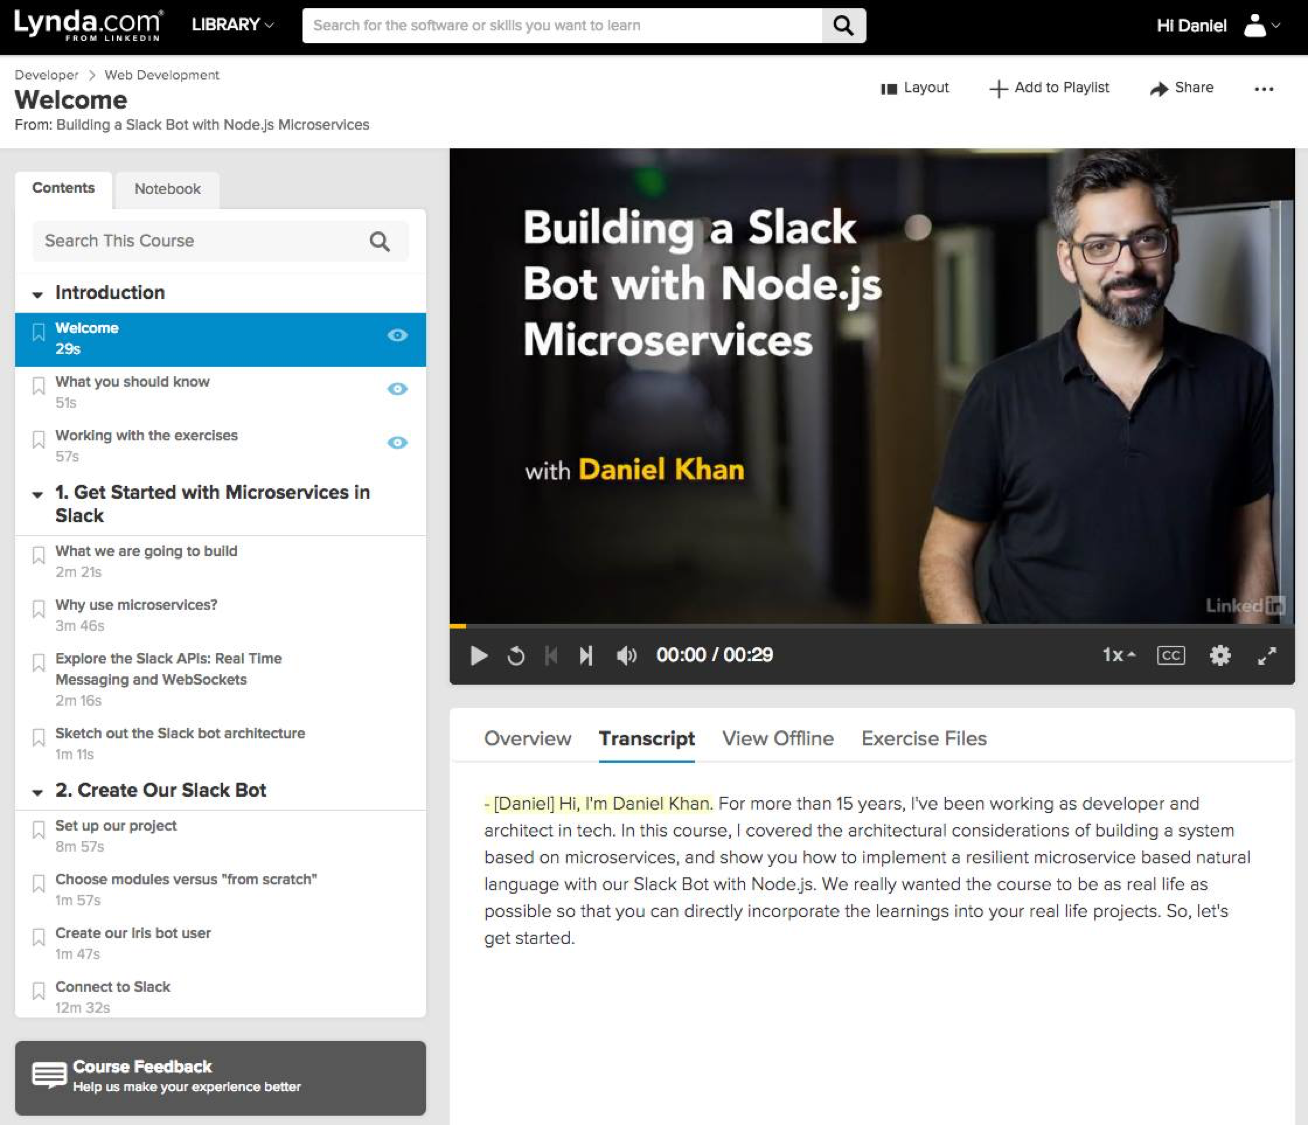Open the View Offline tab
Screen dimensions: 1308x1125
tap(778, 739)
